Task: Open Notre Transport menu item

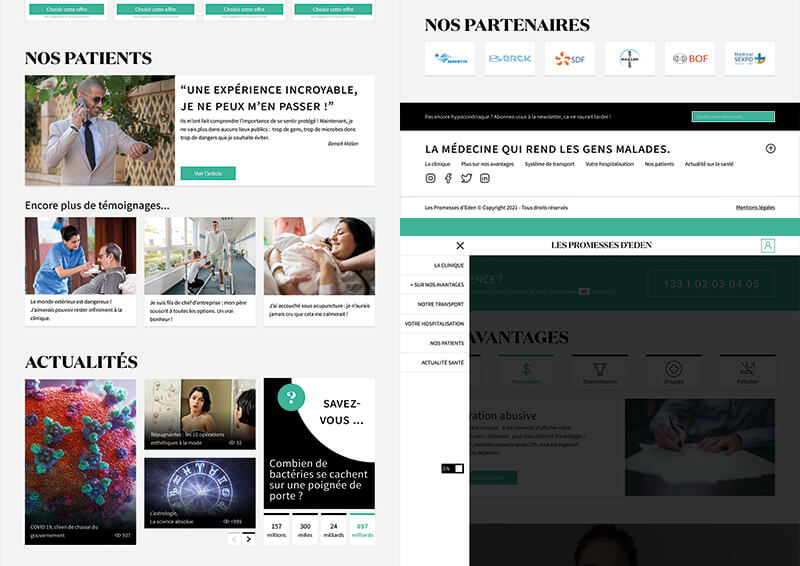Action: pos(440,304)
